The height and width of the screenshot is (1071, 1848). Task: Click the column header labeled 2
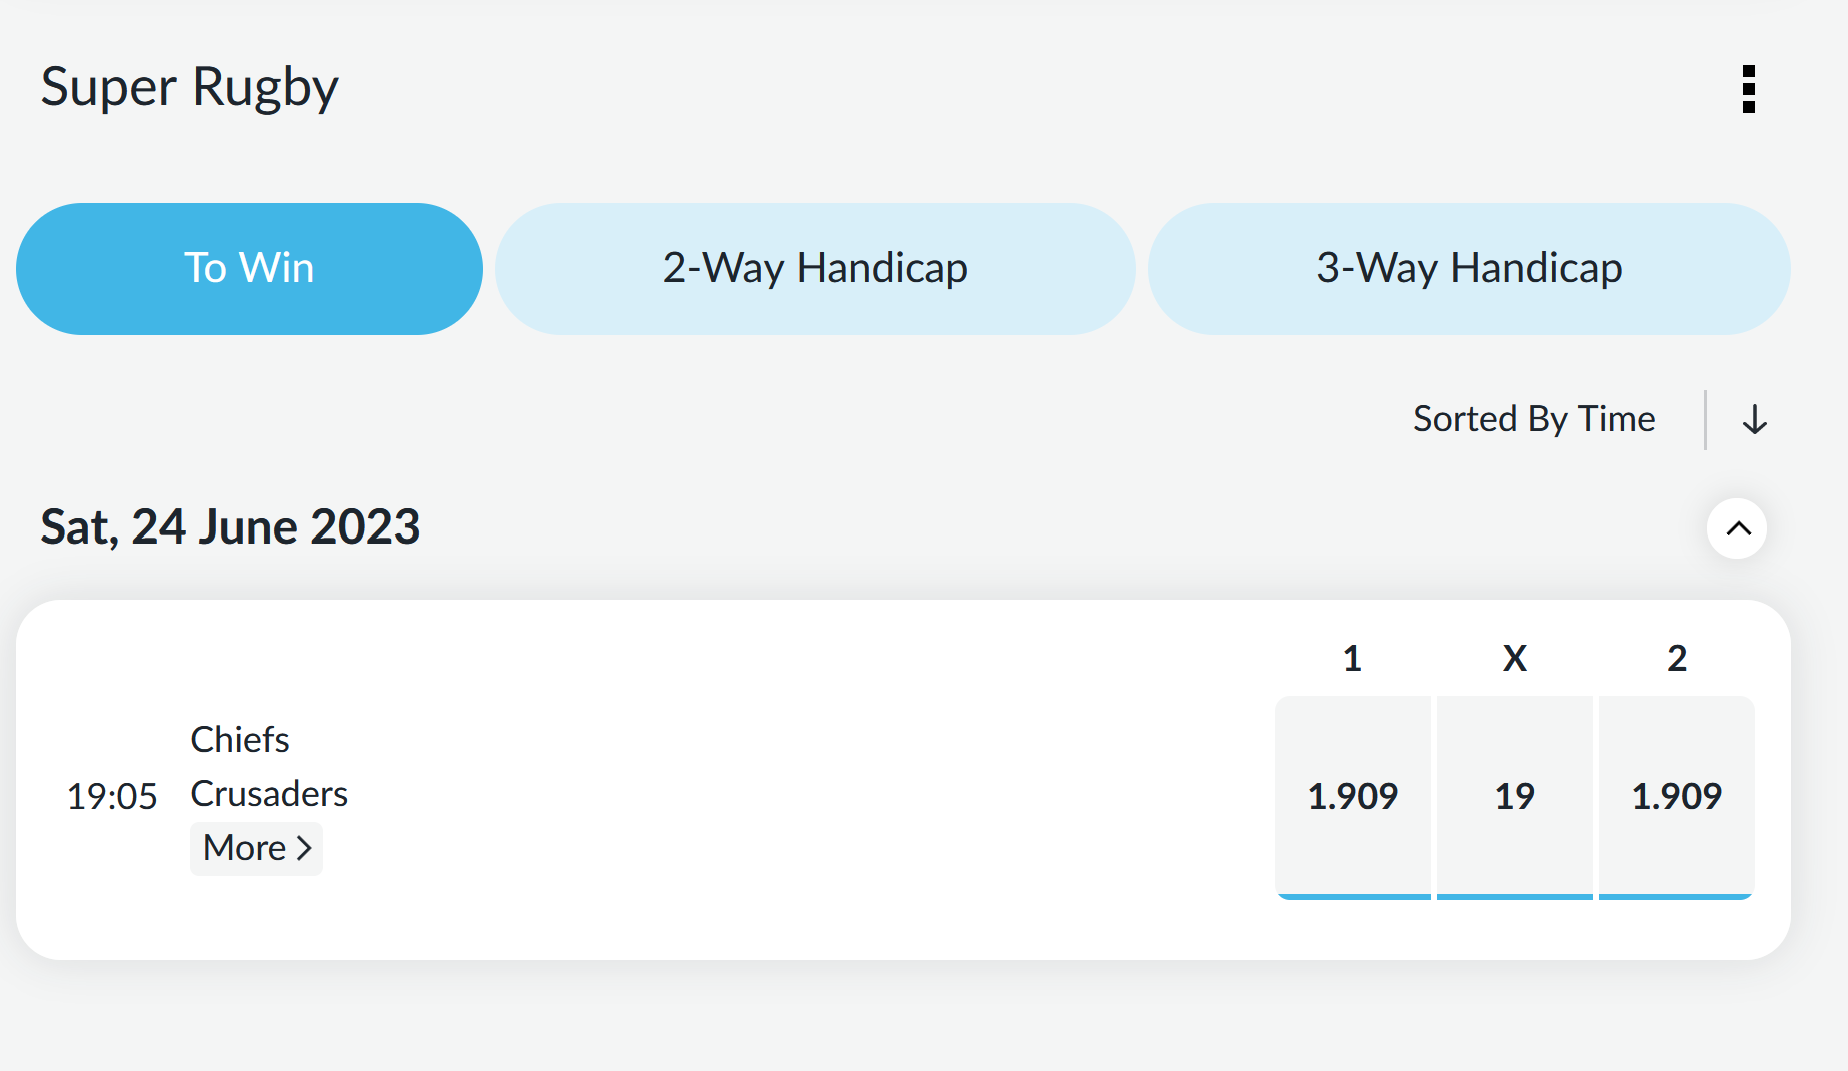tap(1676, 658)
